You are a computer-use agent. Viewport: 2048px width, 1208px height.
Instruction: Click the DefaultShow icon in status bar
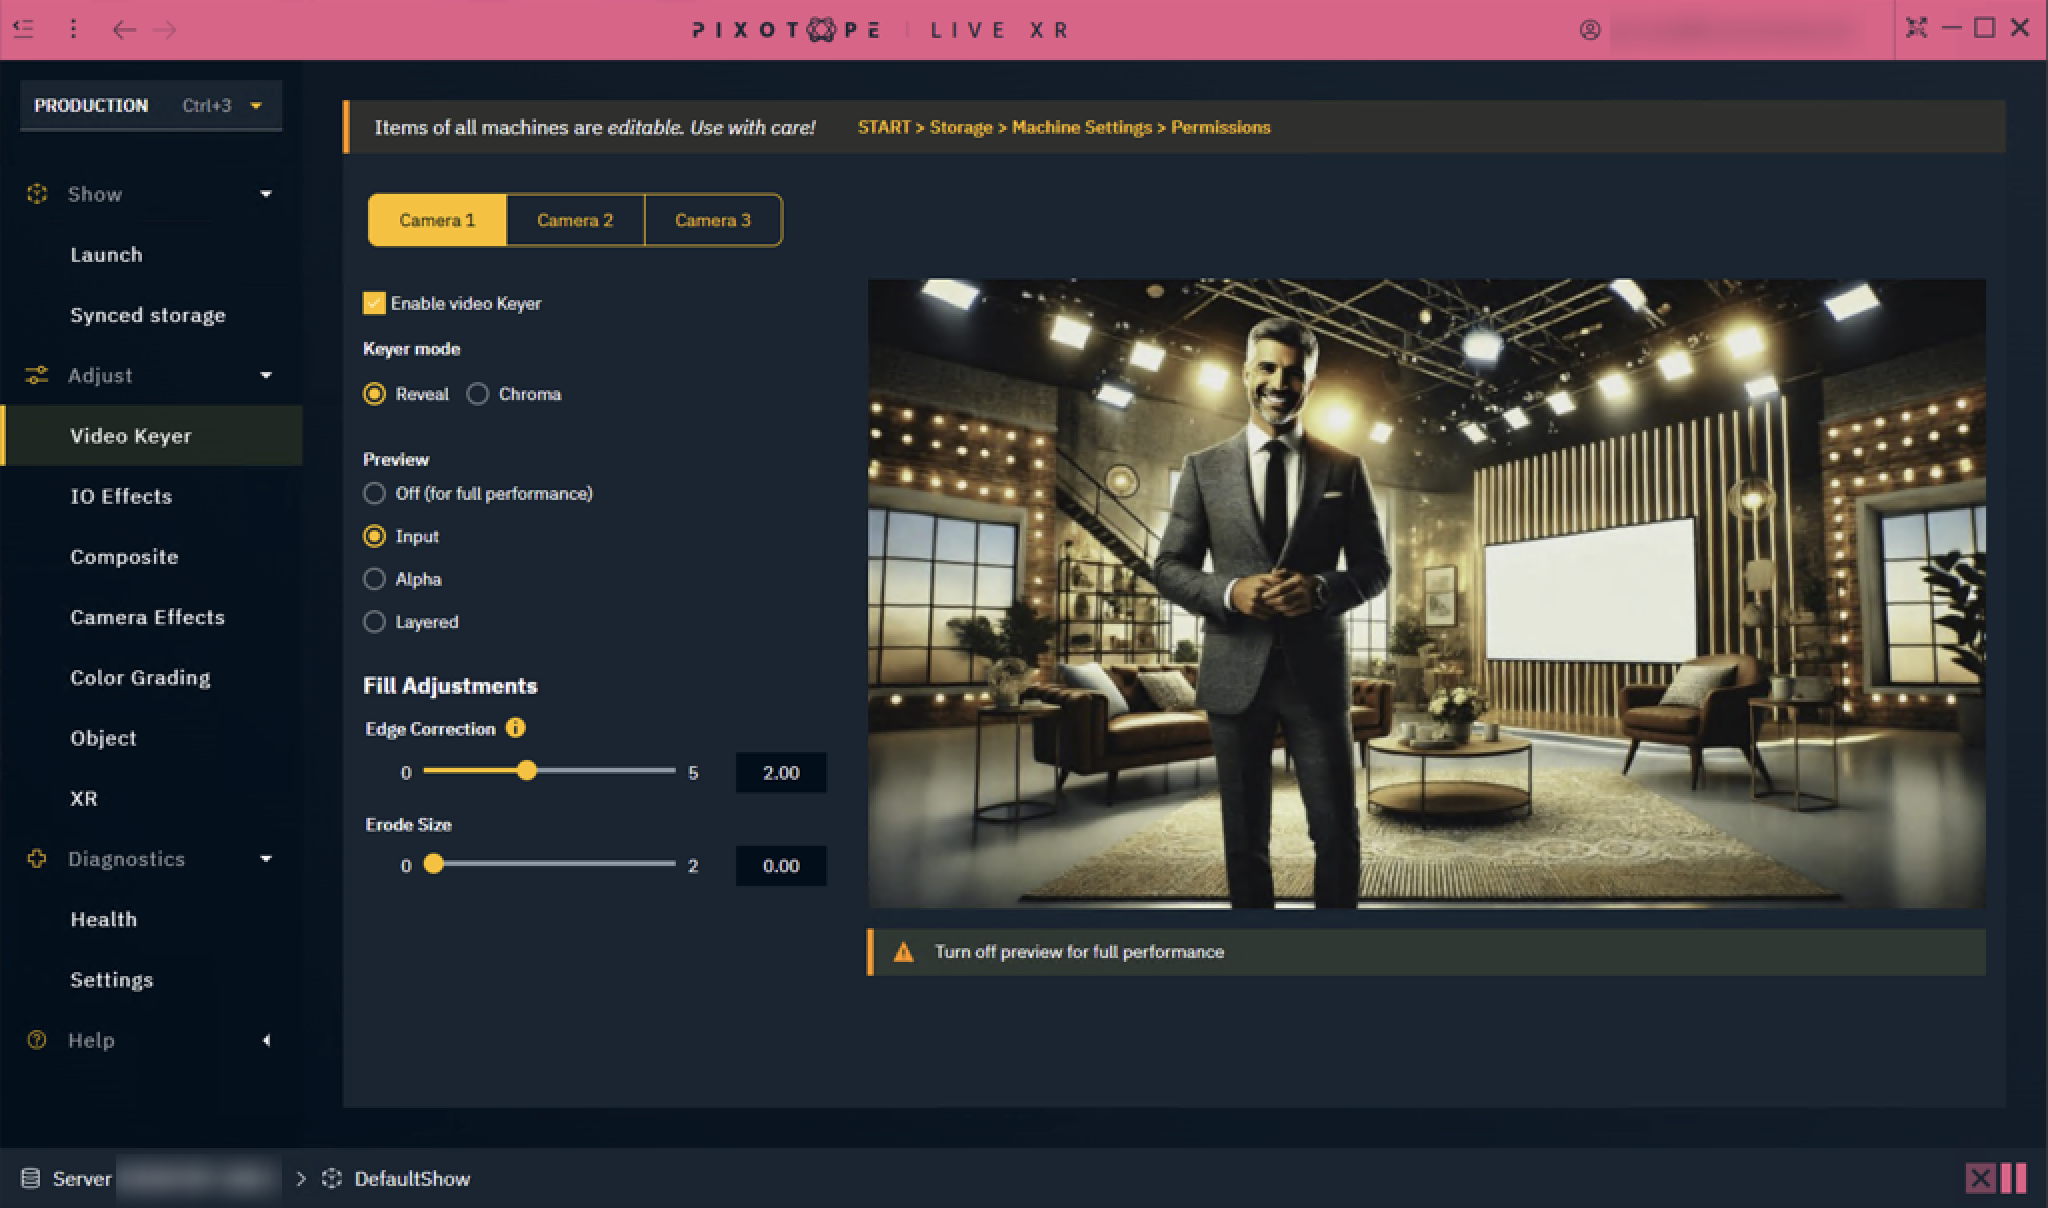(x=332, y=1178)
